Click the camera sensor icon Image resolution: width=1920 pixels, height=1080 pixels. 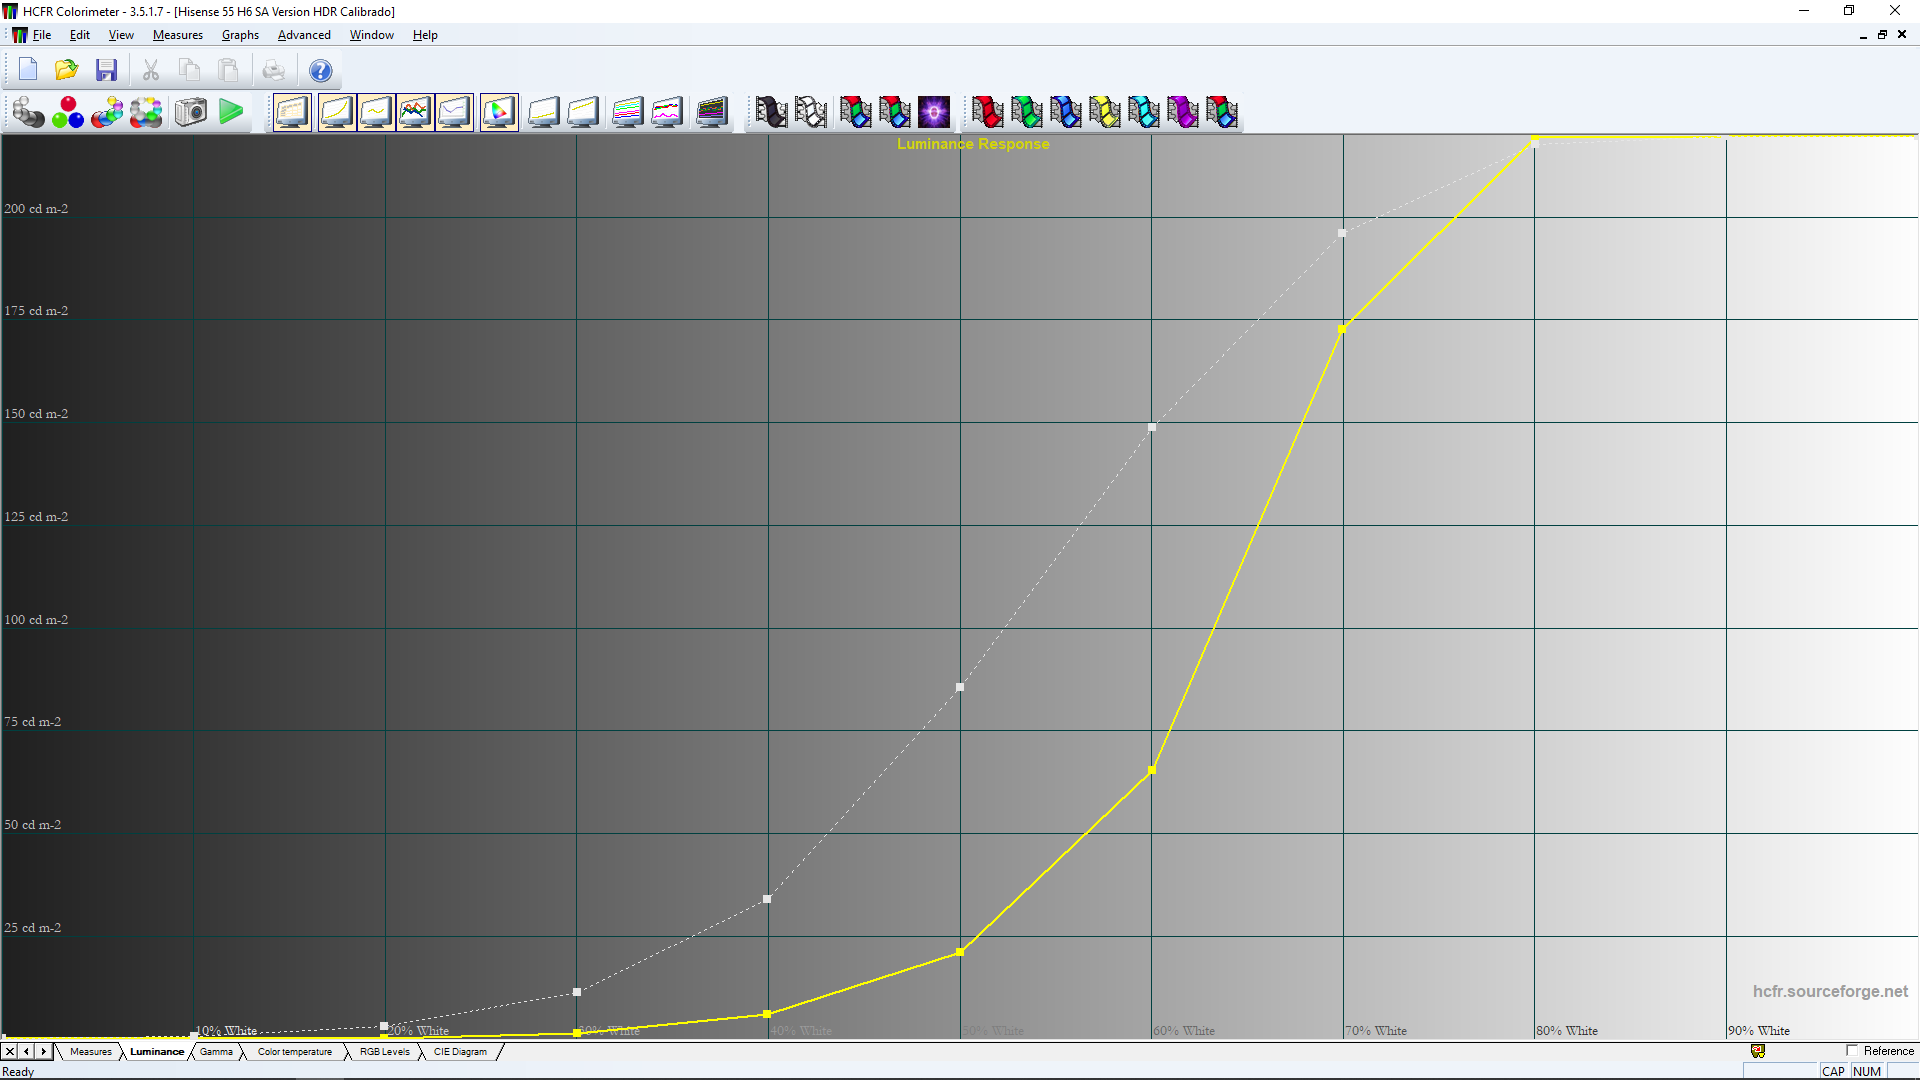(191, 112)
